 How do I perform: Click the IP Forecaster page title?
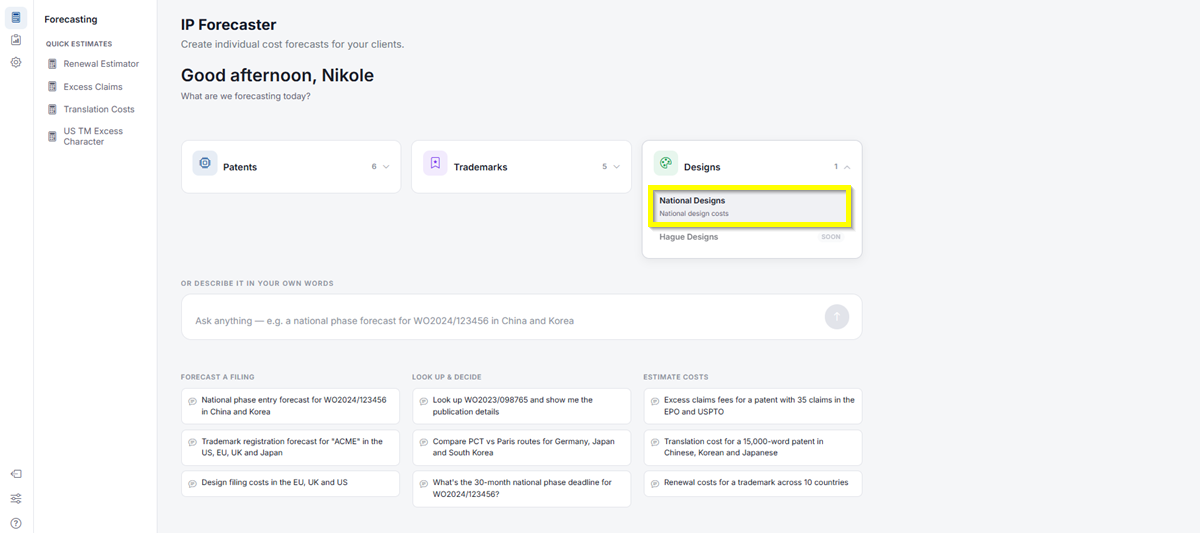(228, 25)
